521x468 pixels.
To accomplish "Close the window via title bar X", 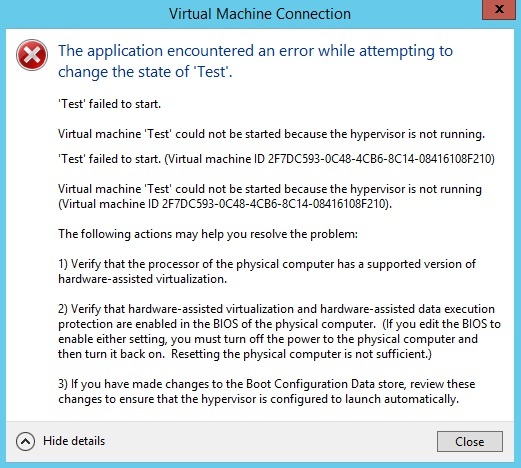I will click(499, 9).
